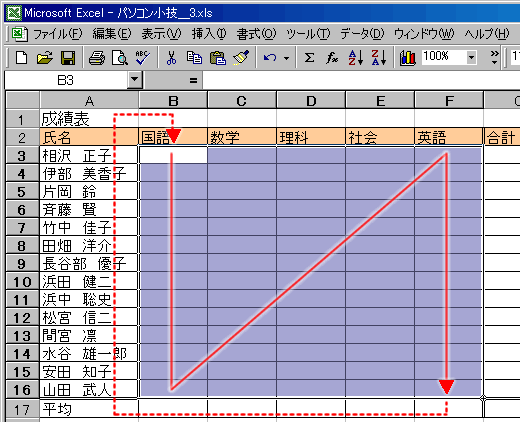Open a file with the Open folder icon
Viewport: 520px width, 422px height.
click(45, 58)
